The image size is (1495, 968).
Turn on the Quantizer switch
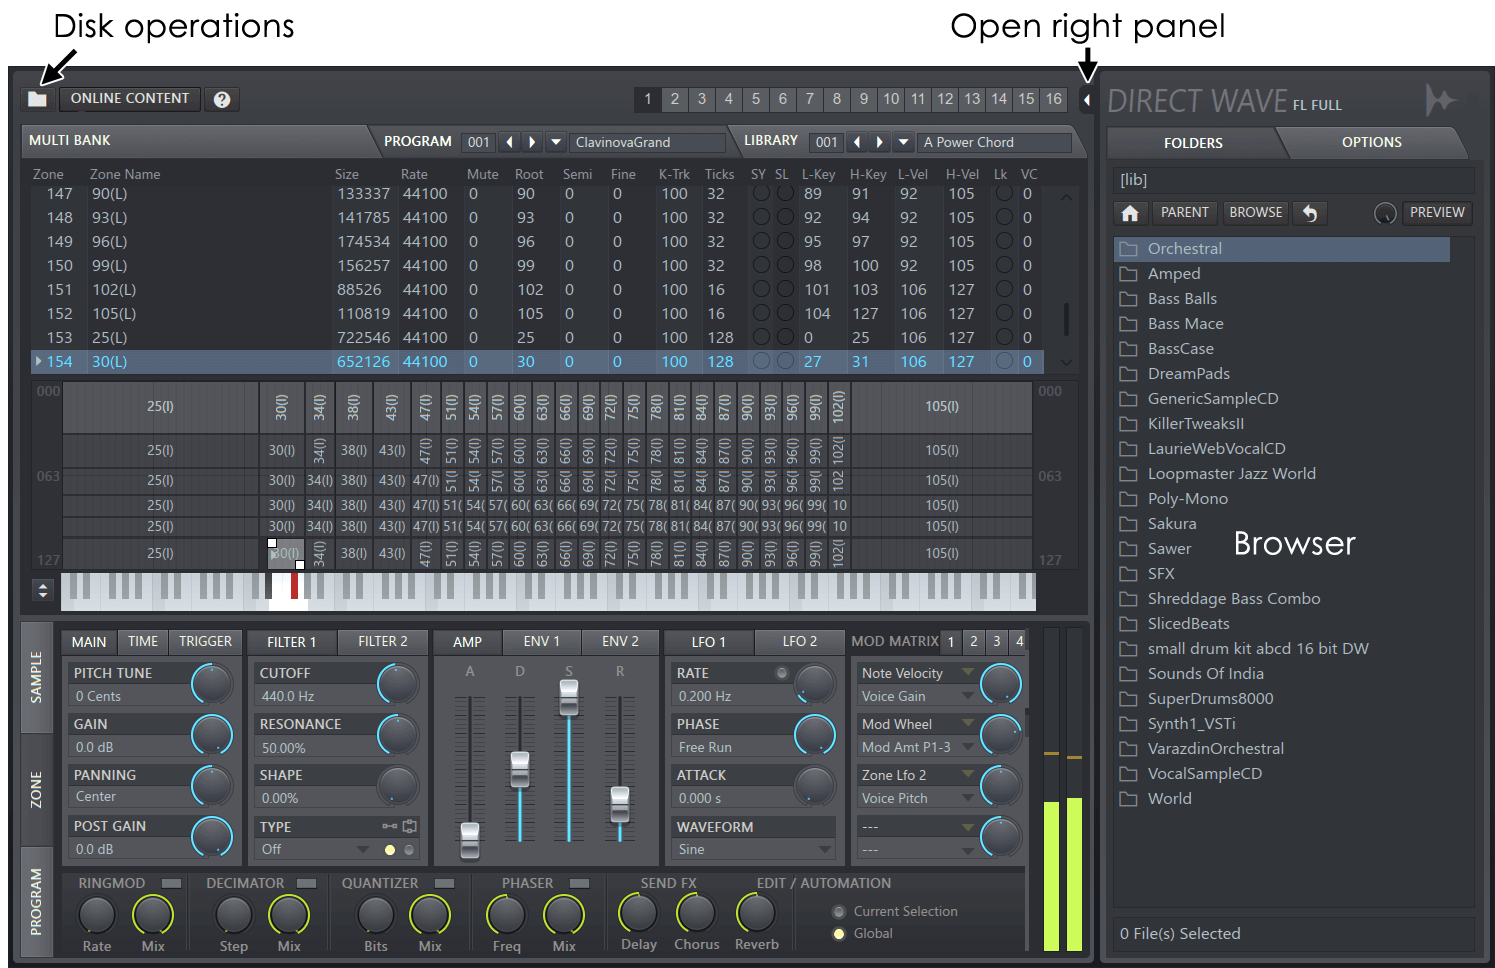point(445,883)
